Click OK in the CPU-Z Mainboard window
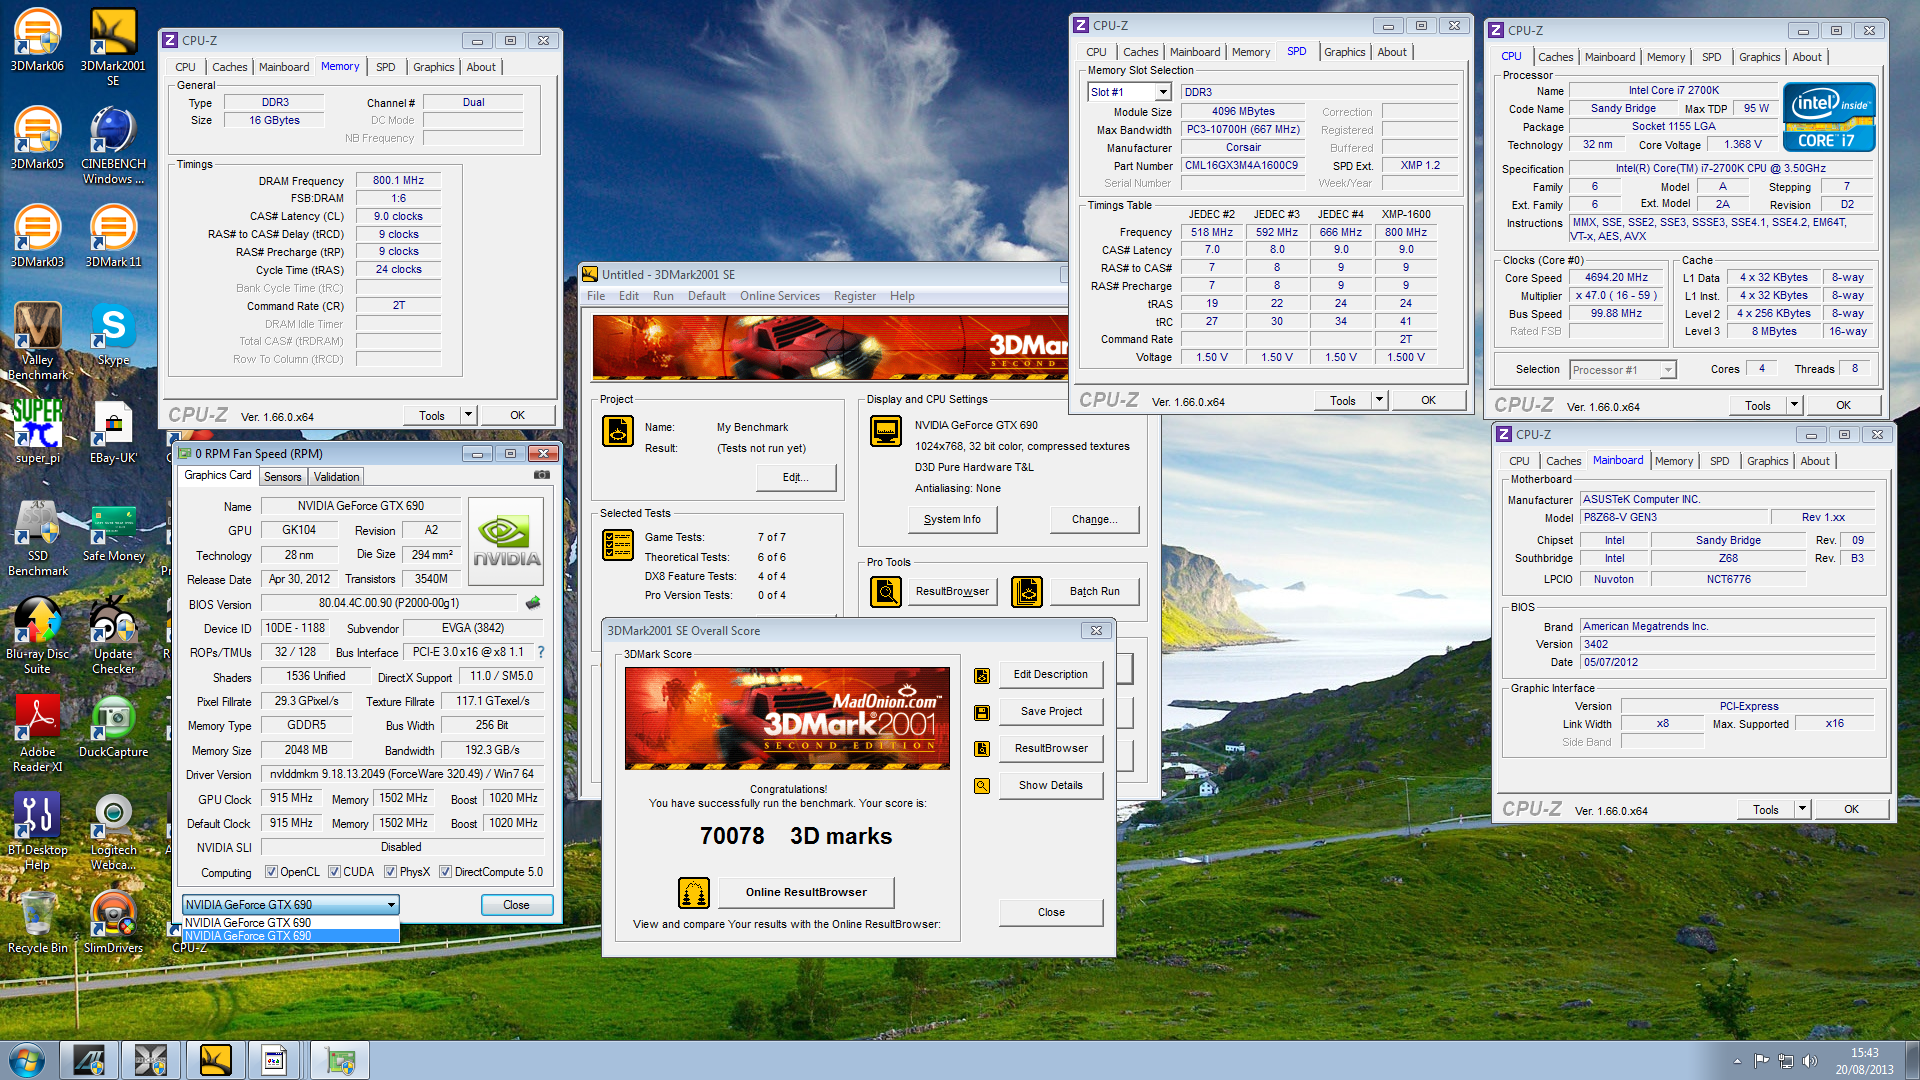The width and height of the screenshot is (1920, 1080). (1851, 809)
